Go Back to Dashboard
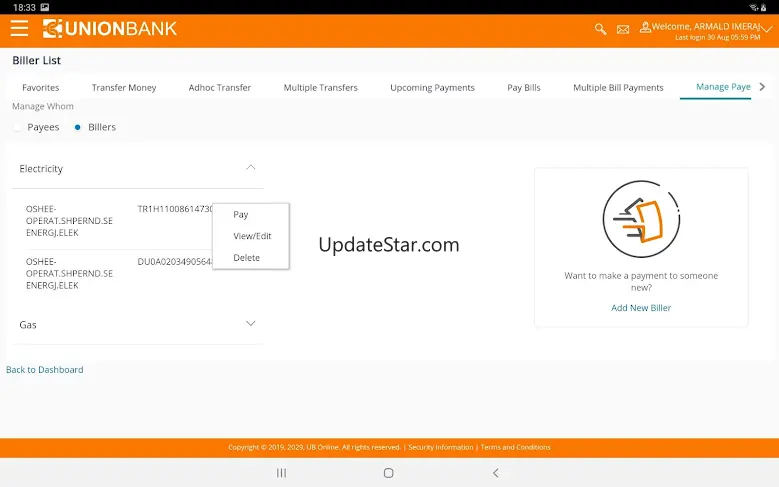 click(45, 370)
